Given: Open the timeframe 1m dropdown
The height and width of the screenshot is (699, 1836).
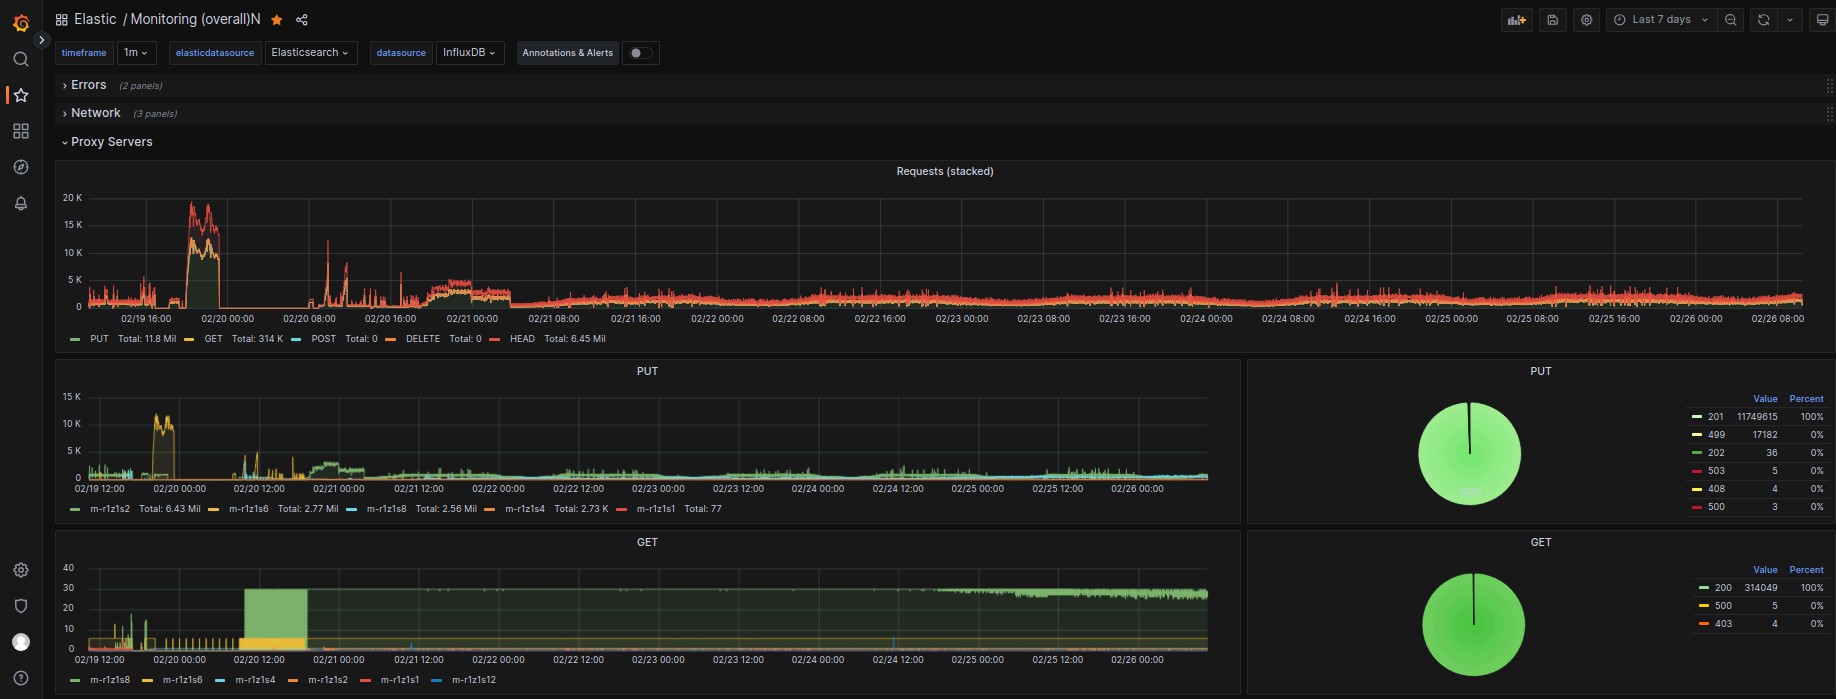Looking at the screenshot, I should tap(135, 53).
